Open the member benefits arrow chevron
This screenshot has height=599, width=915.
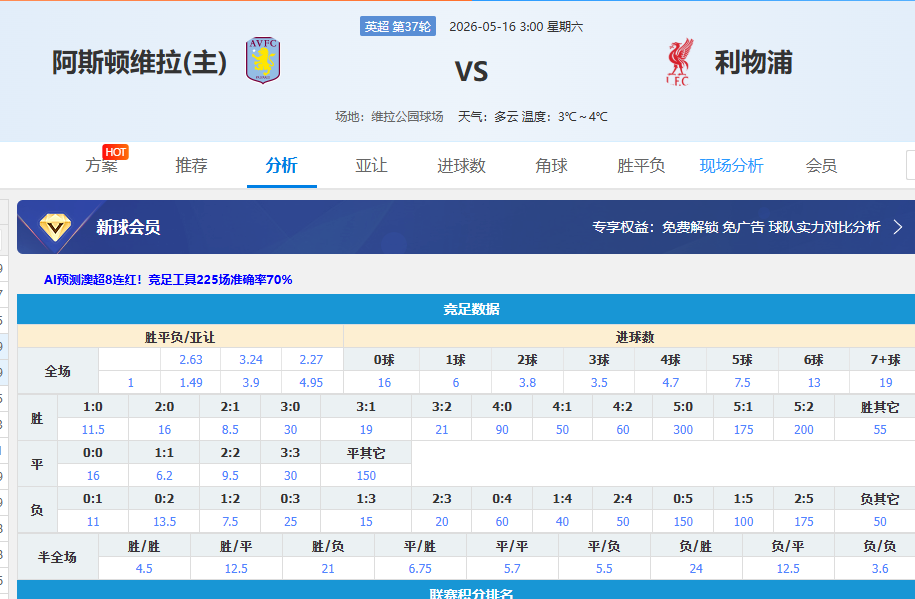coord(897,227)
